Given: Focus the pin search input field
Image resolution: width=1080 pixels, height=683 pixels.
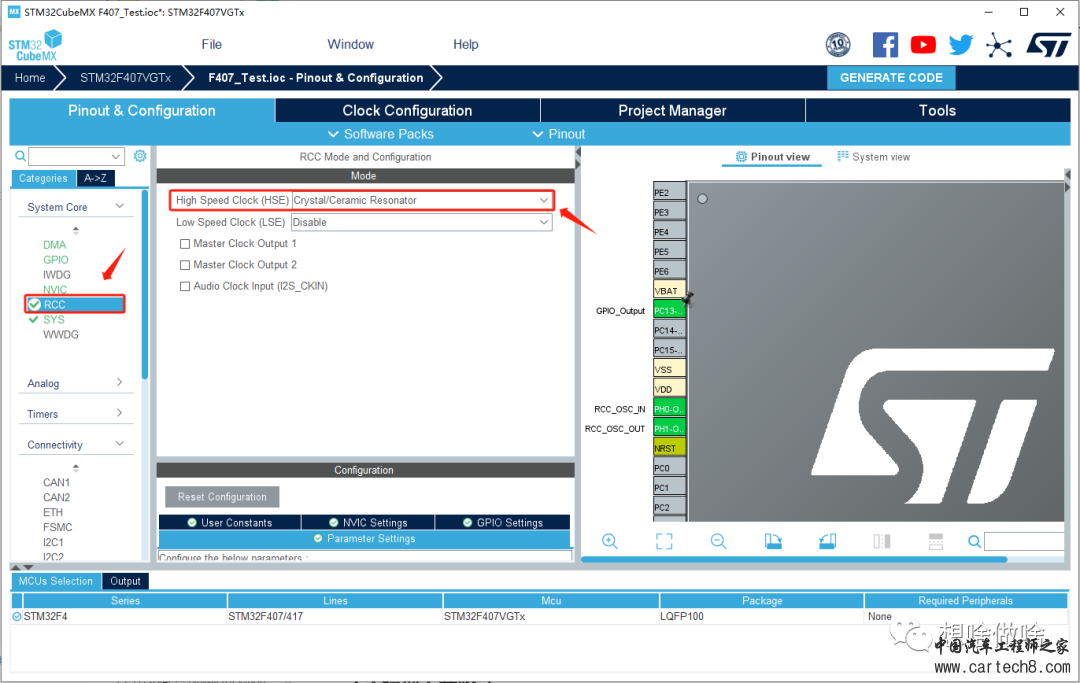Looking at the screenshot, I should pos(1025,542).
